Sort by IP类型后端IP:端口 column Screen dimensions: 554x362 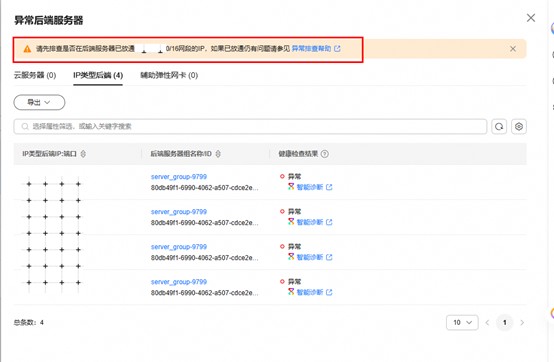[x=83, y=154]
